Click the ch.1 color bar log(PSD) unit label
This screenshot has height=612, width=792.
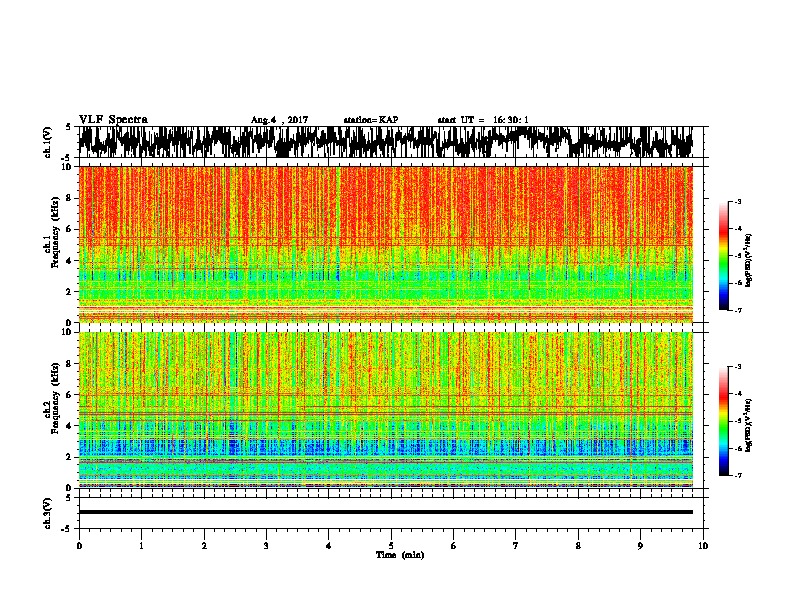[749, 261]
